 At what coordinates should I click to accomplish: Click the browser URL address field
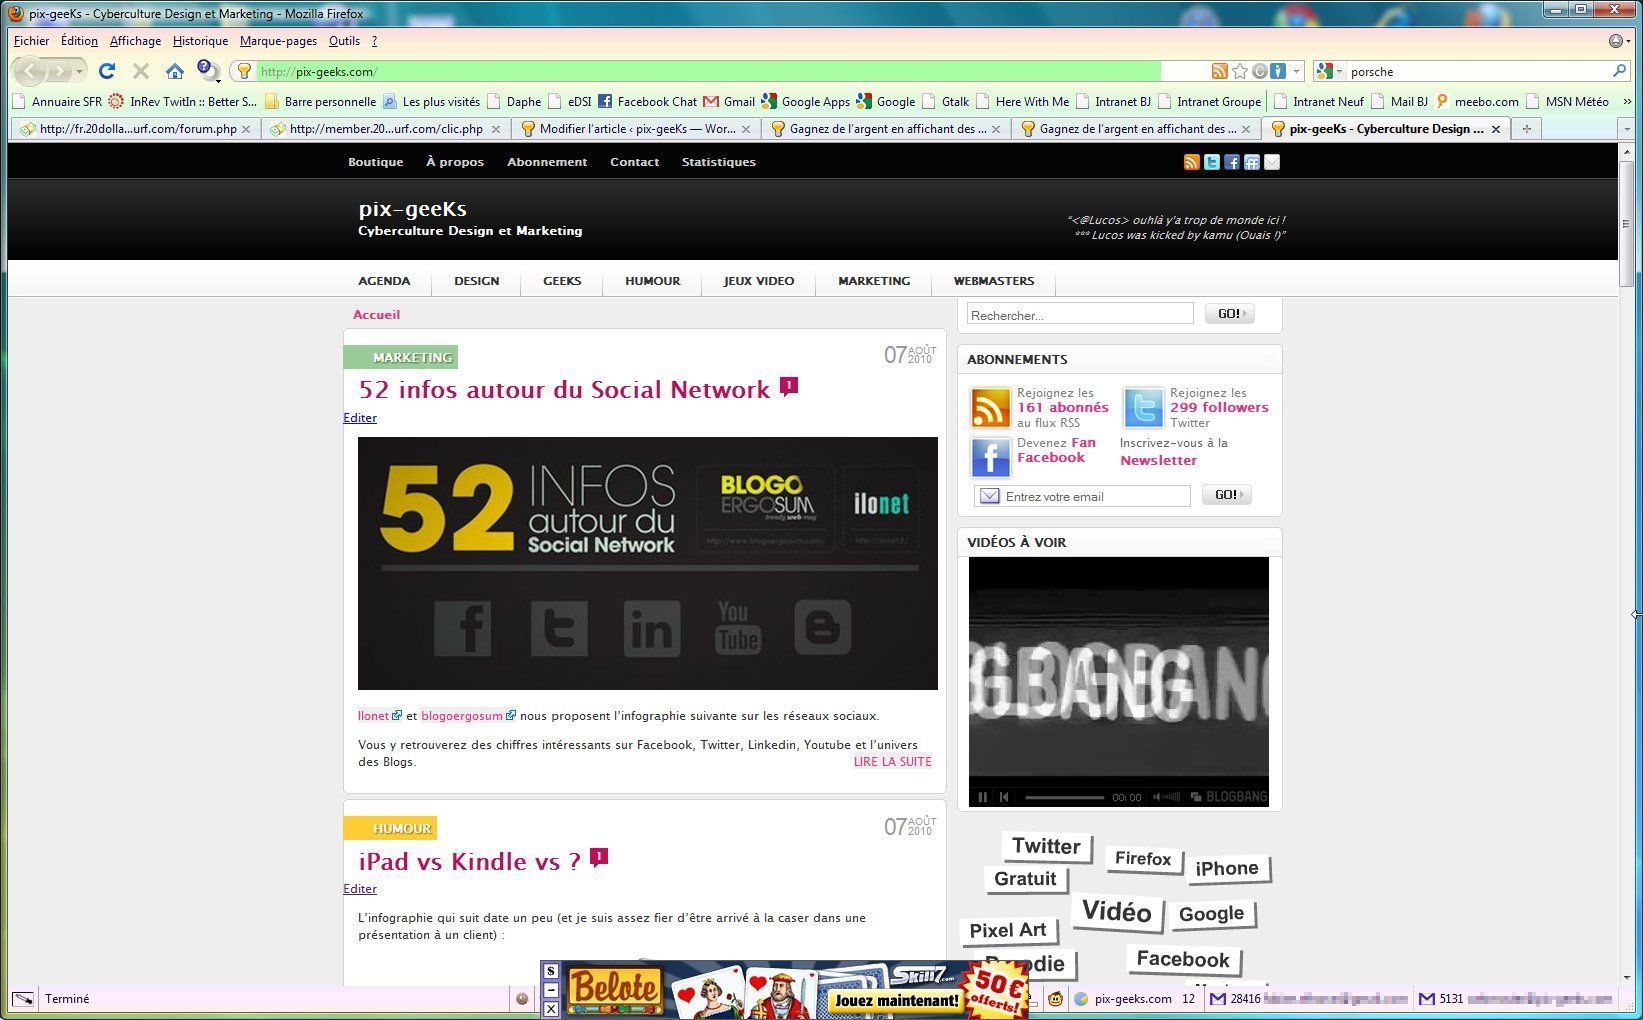coord(708,71)
